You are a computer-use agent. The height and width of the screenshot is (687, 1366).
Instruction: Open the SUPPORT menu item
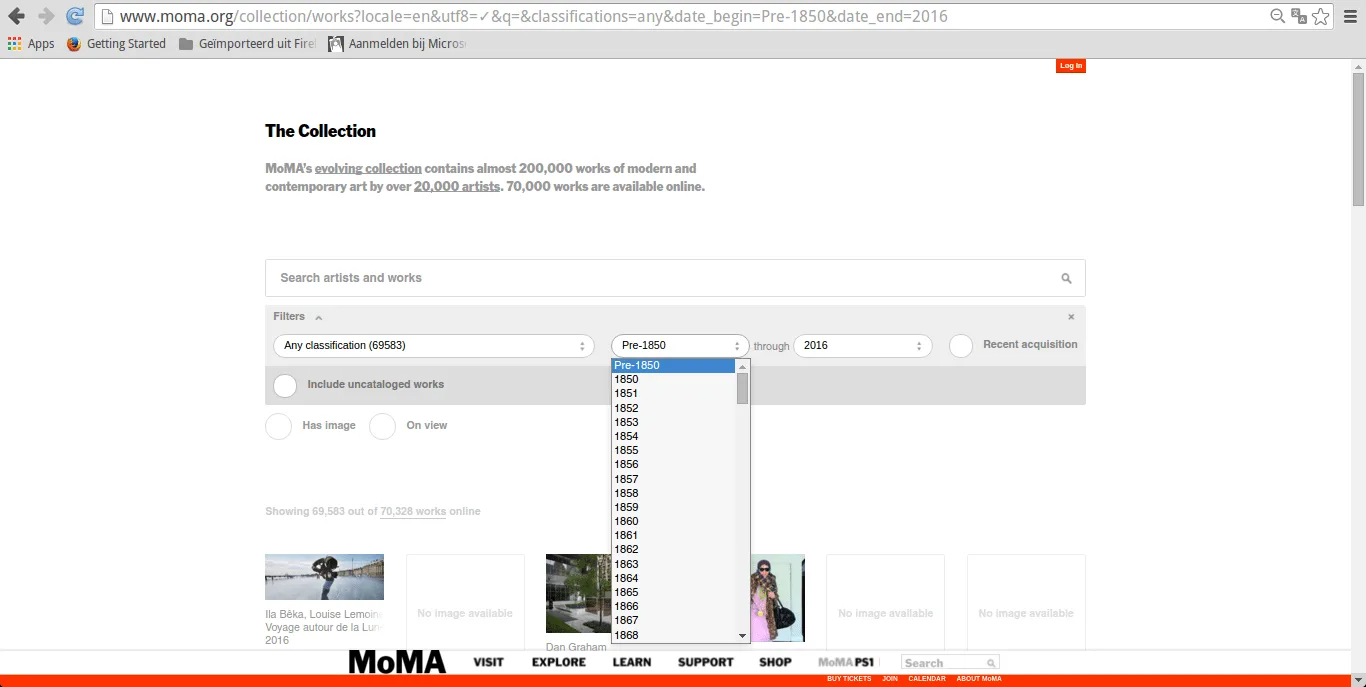(706, 662)
